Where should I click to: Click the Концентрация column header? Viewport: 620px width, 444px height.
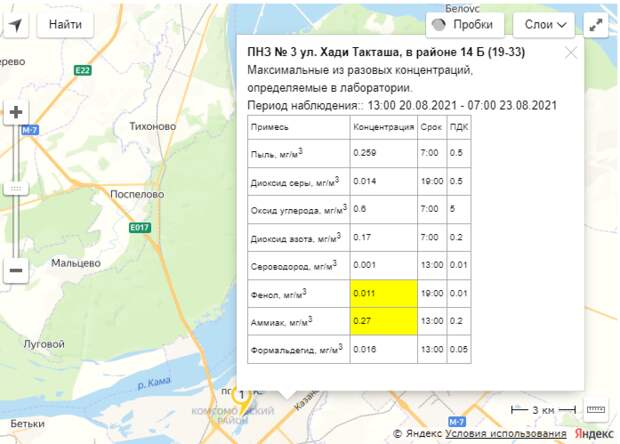tap(383, 128)
